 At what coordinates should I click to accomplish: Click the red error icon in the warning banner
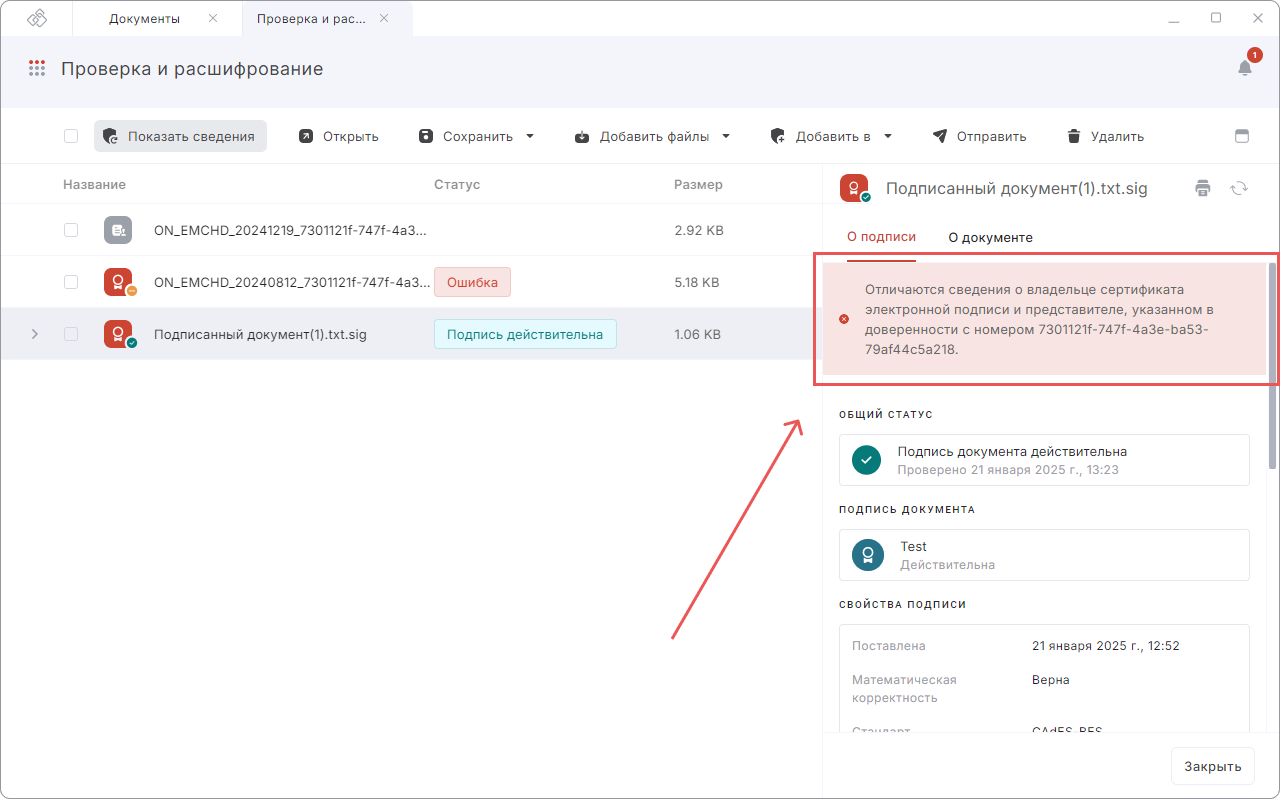[x=844, y=319]
